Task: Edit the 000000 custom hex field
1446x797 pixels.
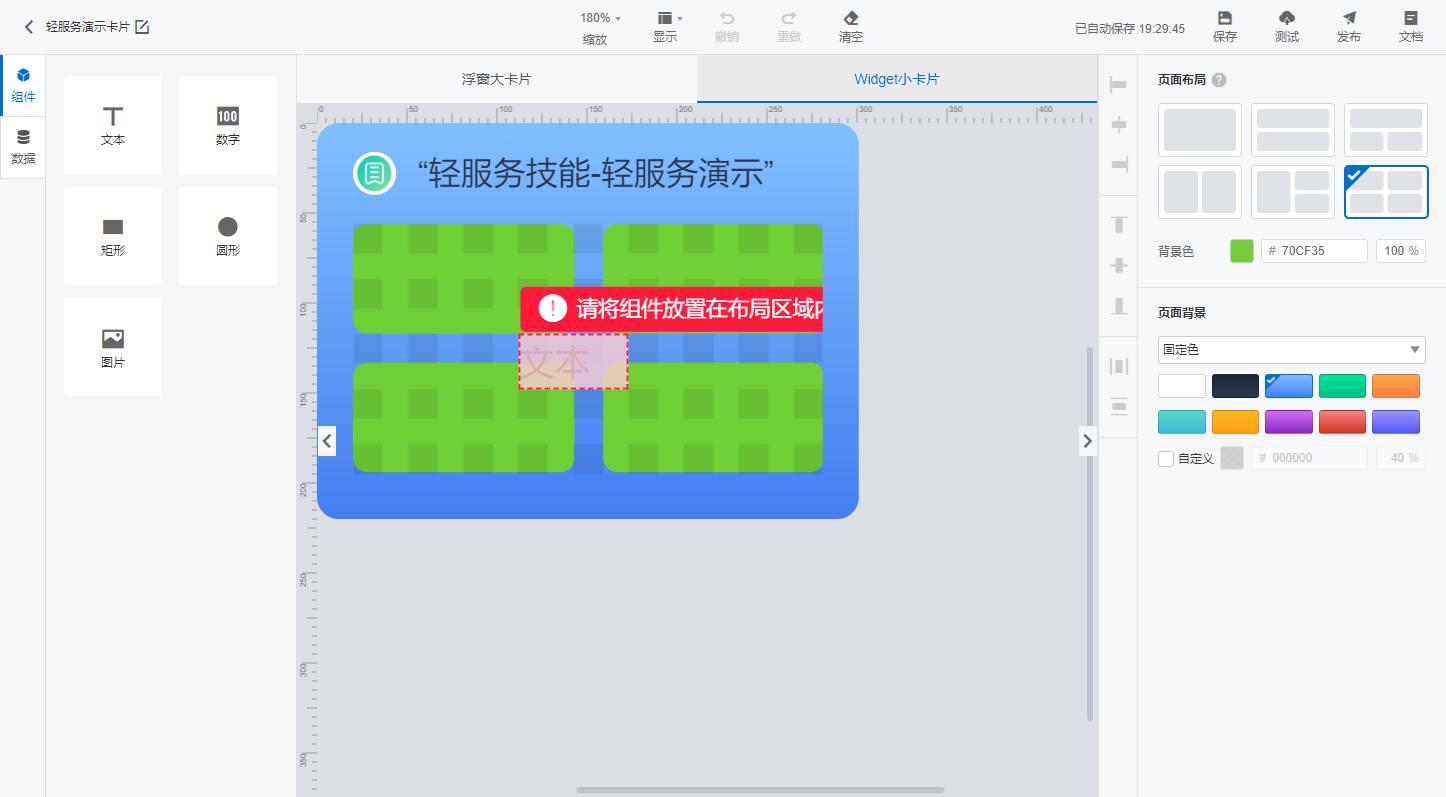Action: tap(1309, 458)
